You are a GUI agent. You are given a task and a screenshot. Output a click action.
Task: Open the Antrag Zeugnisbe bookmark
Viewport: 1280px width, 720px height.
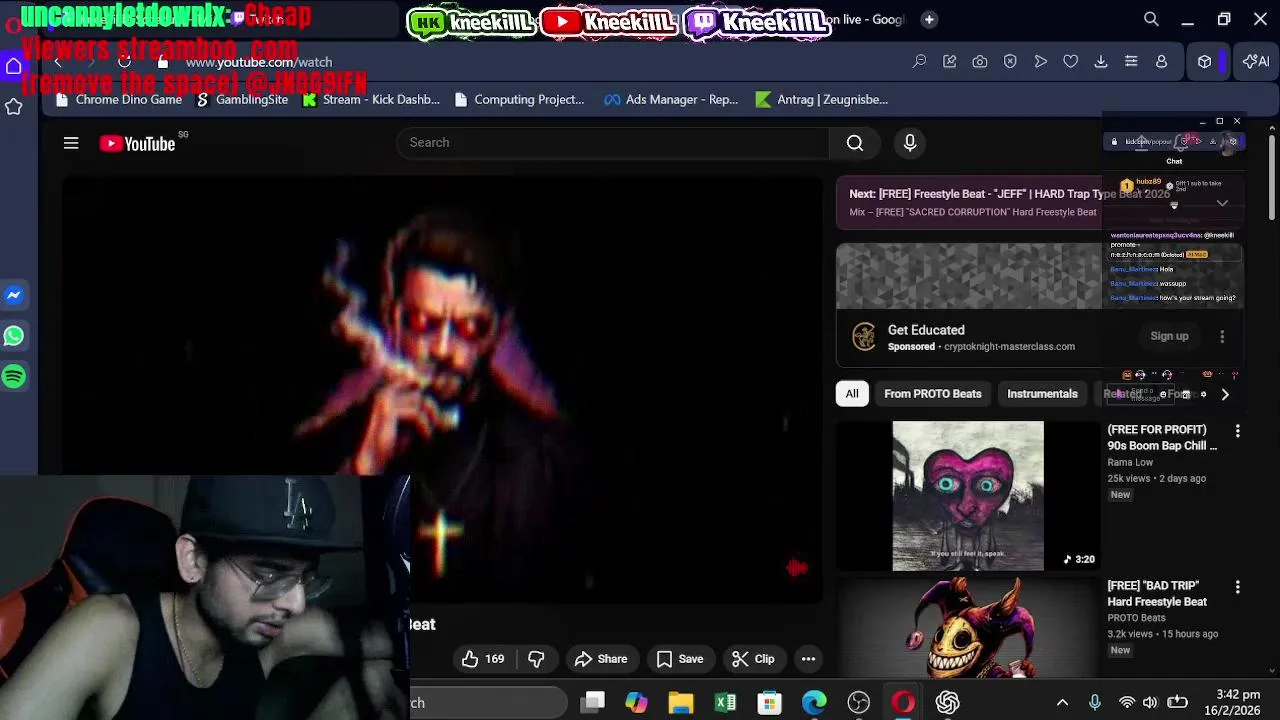click(x=822, y=100)
